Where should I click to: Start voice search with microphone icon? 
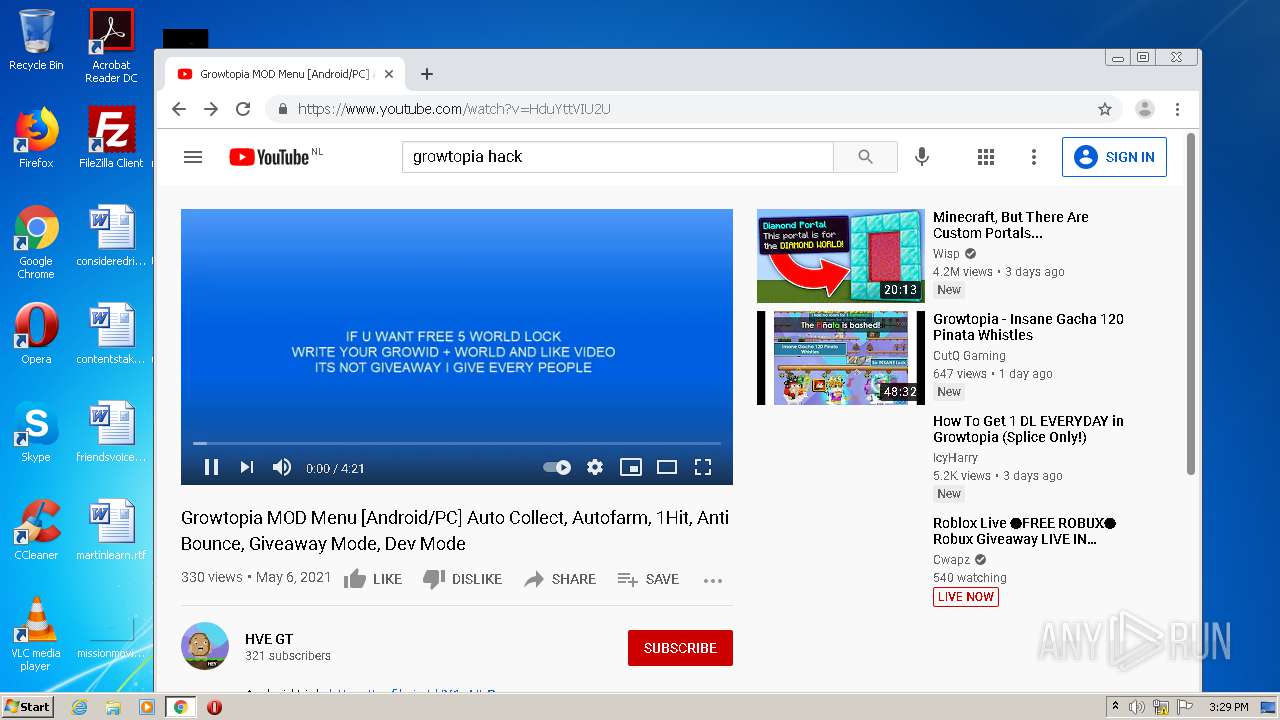click(922, 157)
